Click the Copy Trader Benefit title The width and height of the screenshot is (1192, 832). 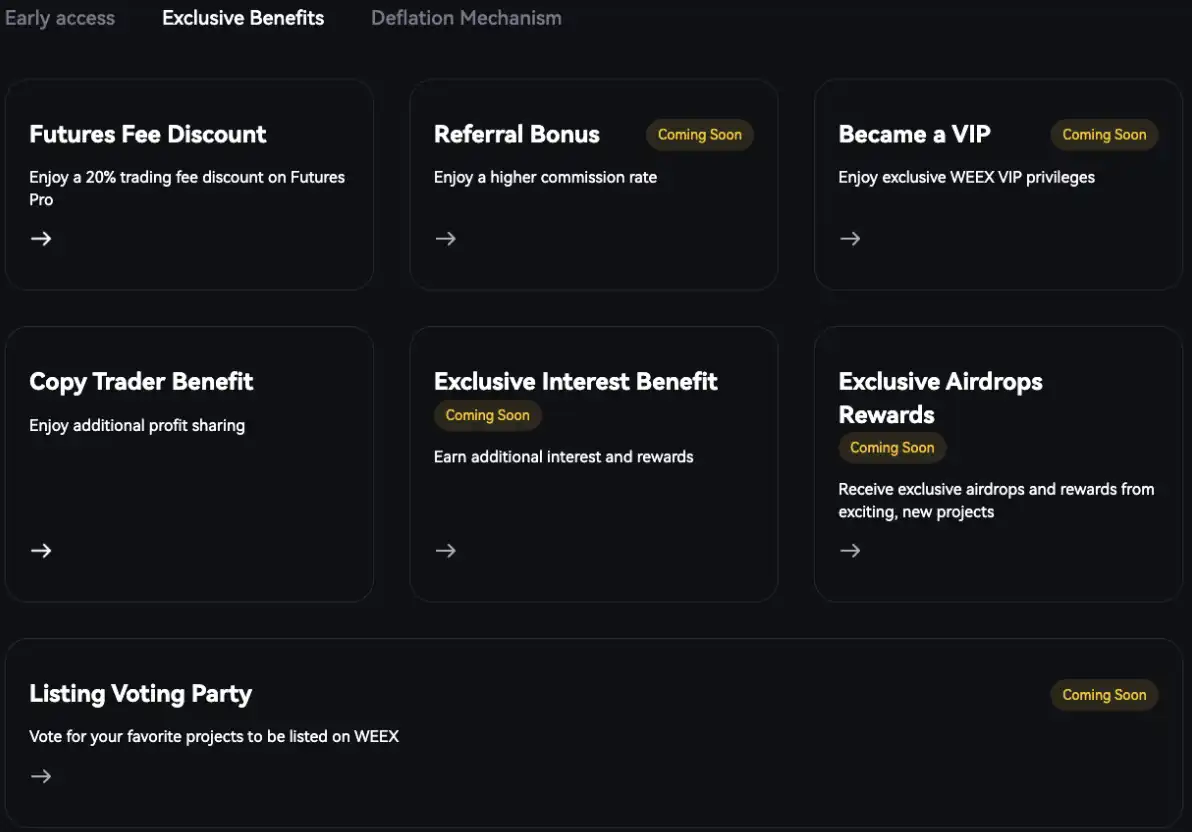(x=141, y=381)
